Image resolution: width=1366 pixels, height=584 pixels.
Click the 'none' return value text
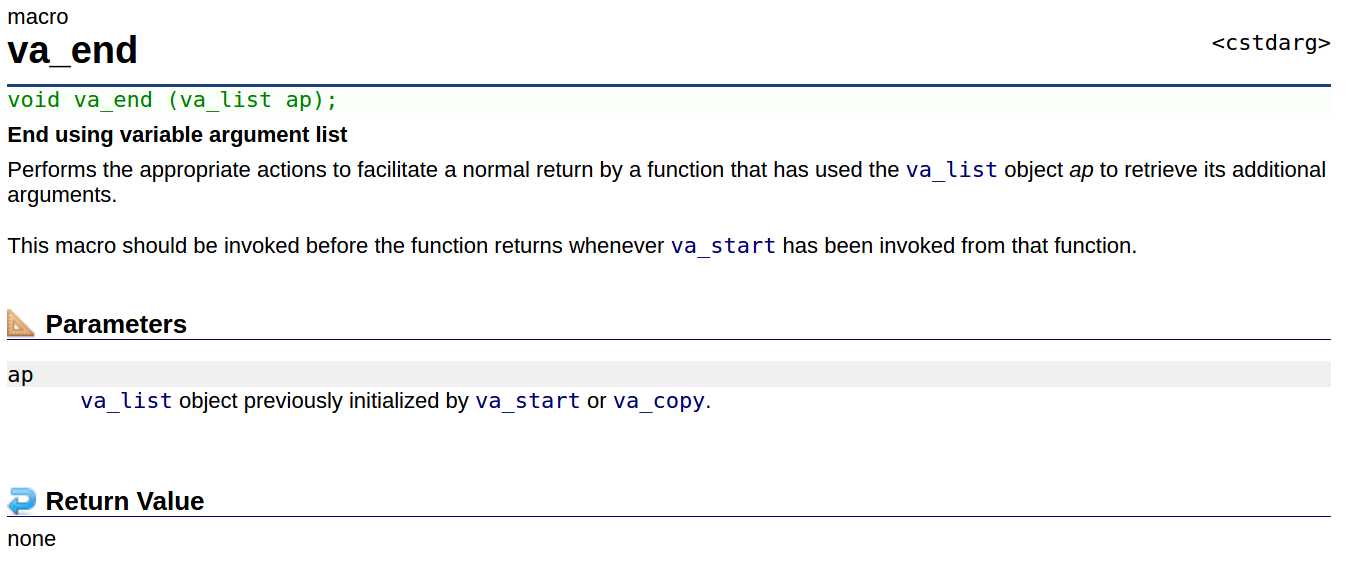[x=32, y=539]
